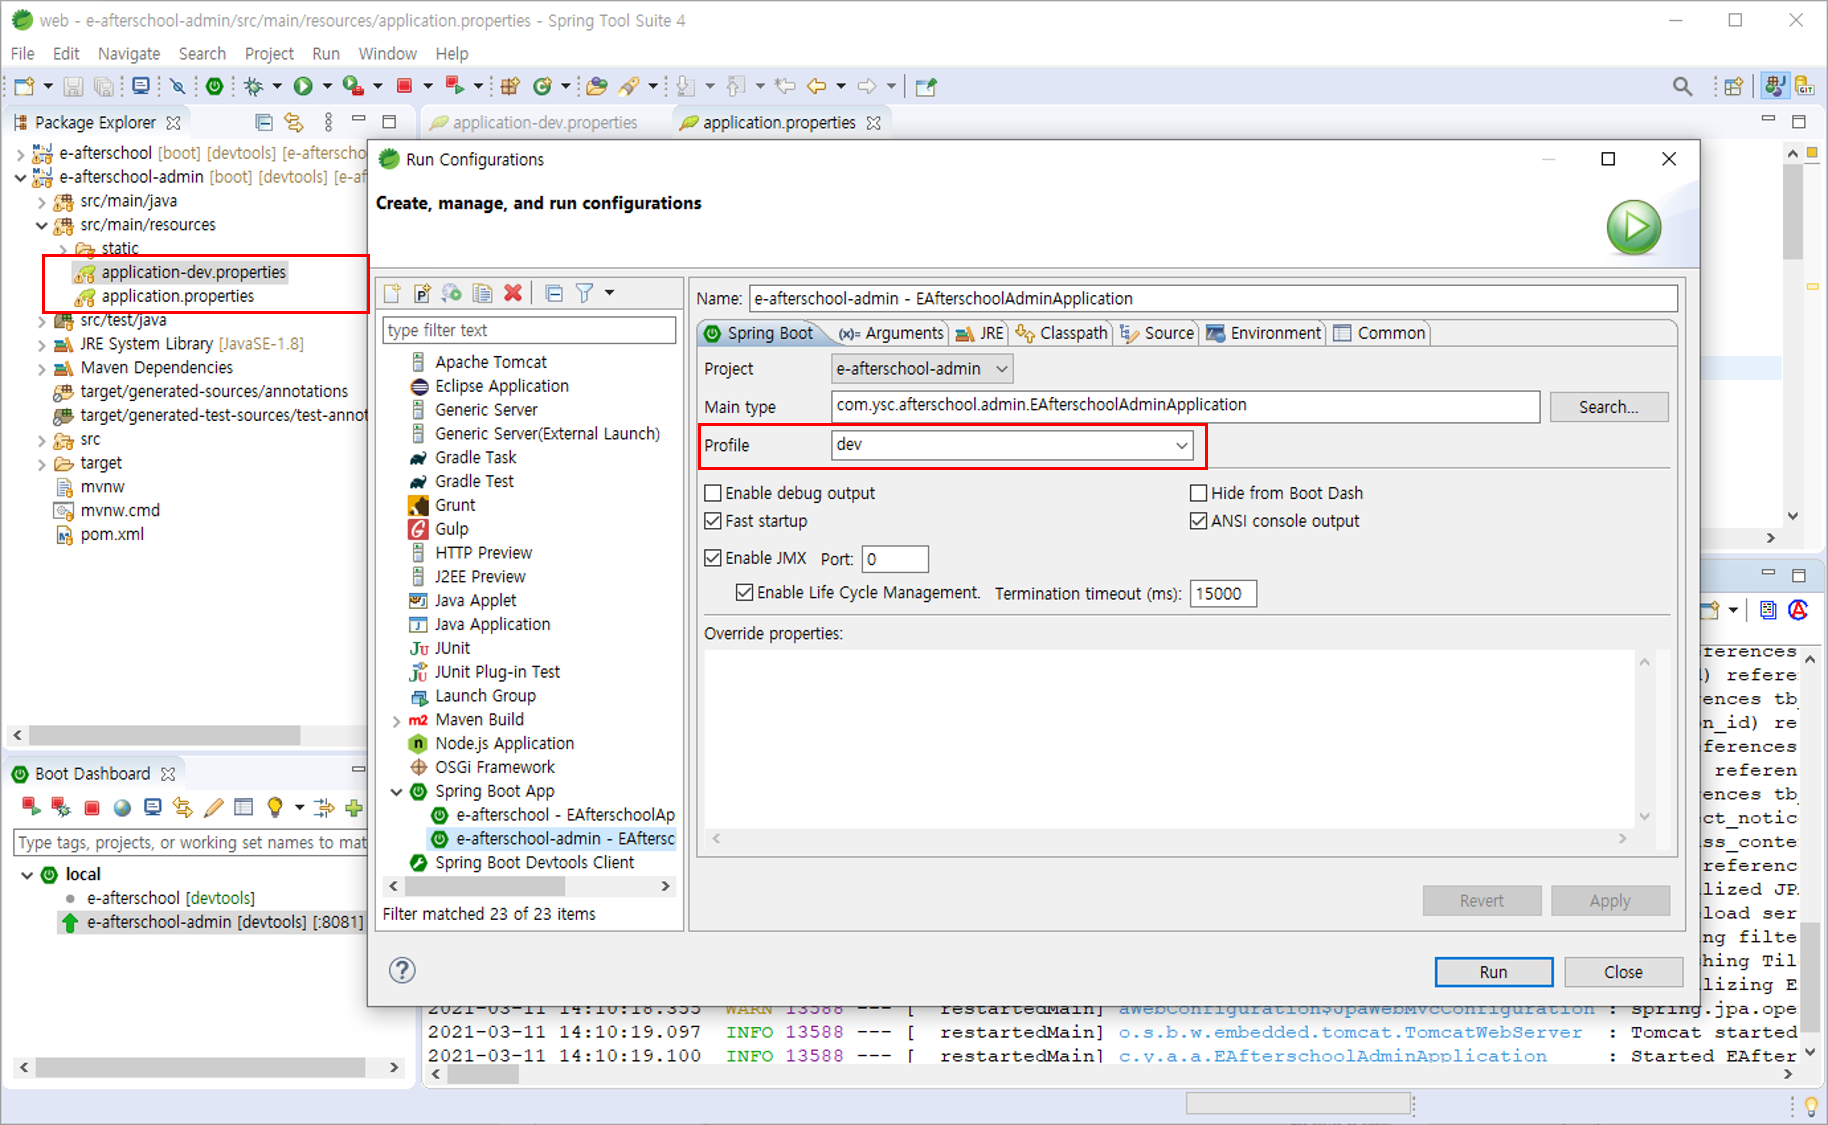Click the Termination timeout field
Viewport: 1828px width, 1125px height.
pos(1222,593)
